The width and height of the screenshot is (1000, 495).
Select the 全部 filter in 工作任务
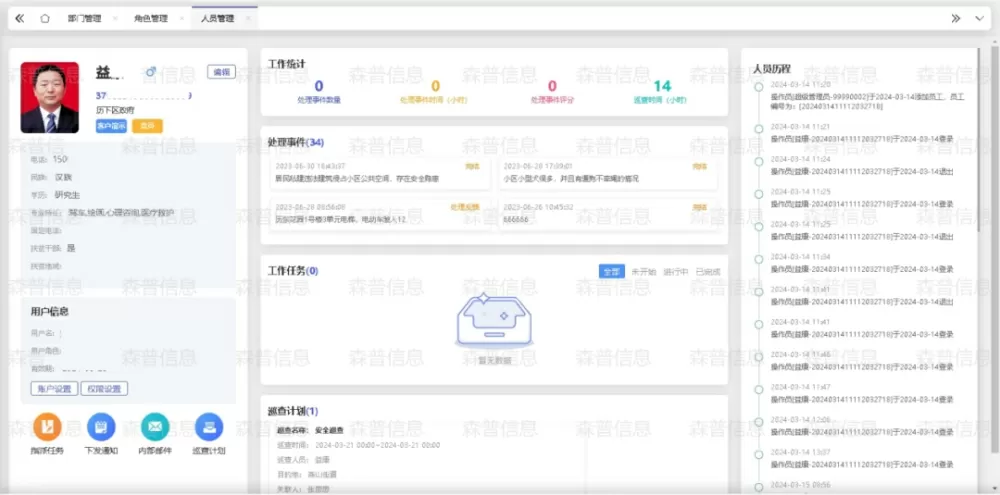pos(612,271)
